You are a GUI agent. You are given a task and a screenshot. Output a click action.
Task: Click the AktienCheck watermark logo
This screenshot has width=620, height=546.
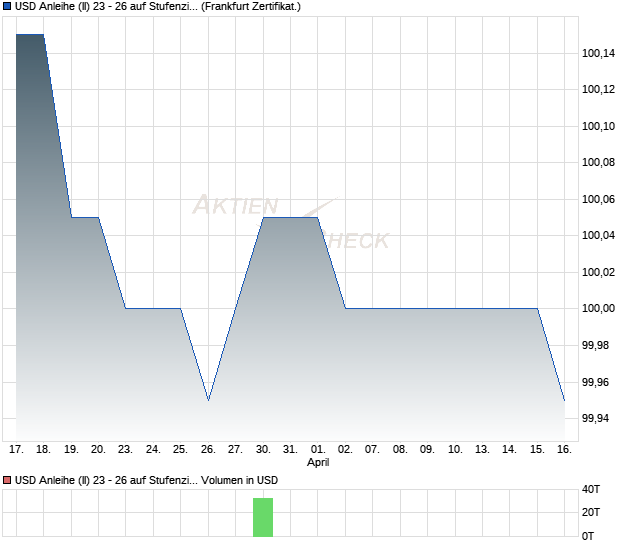coord(290,222)
